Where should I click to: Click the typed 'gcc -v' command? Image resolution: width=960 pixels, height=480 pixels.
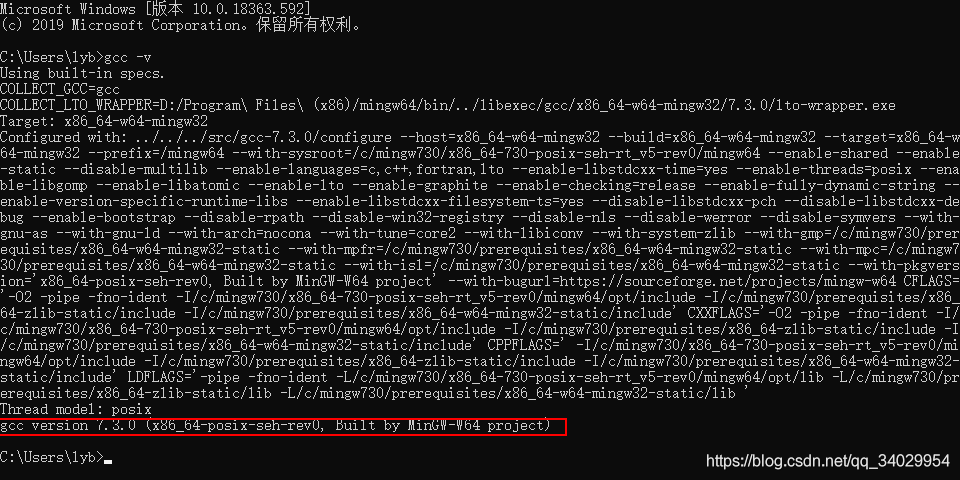[128, 58]
